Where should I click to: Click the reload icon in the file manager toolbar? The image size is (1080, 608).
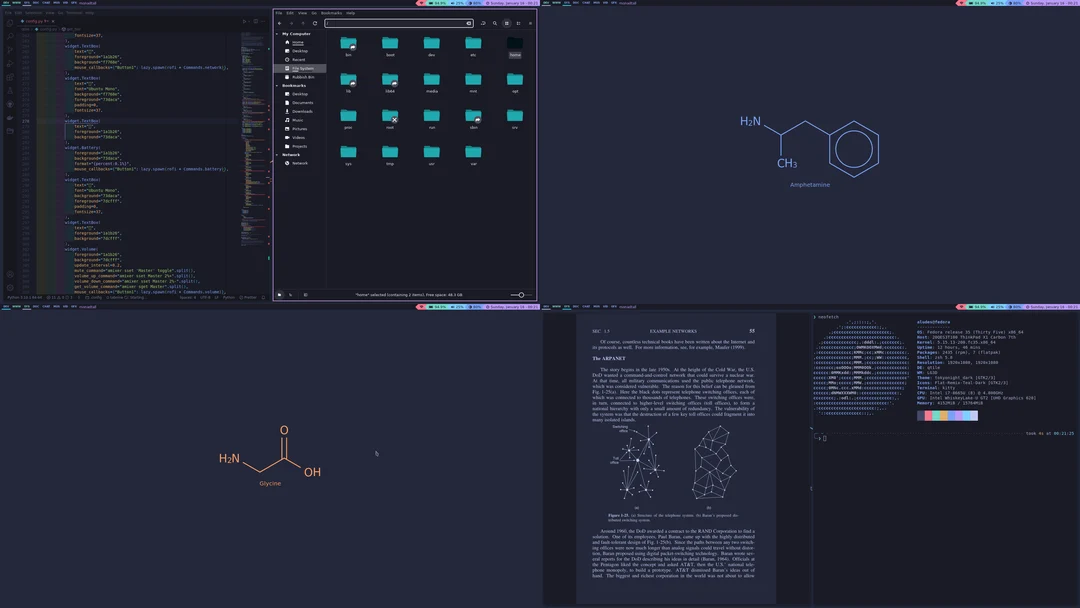pos(315,22)
